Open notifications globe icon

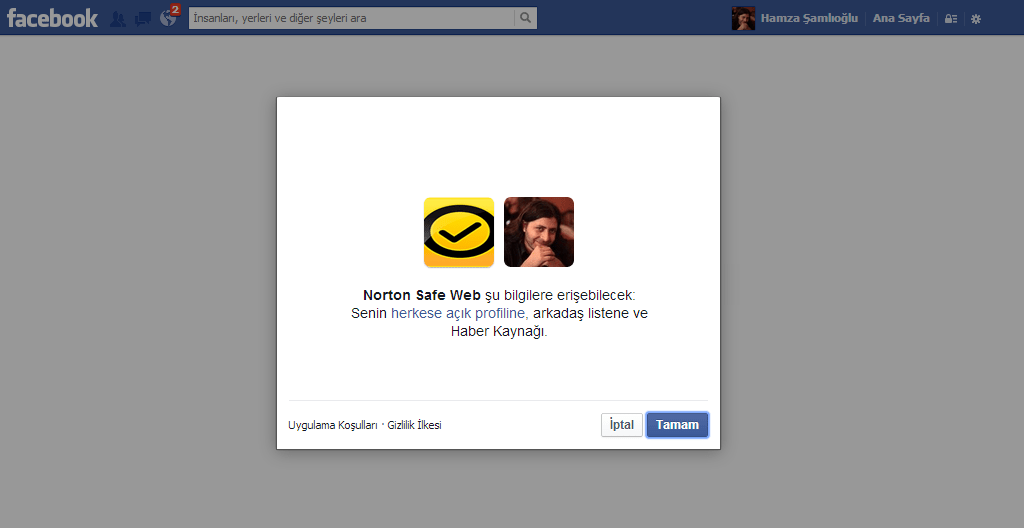[168, 19]
